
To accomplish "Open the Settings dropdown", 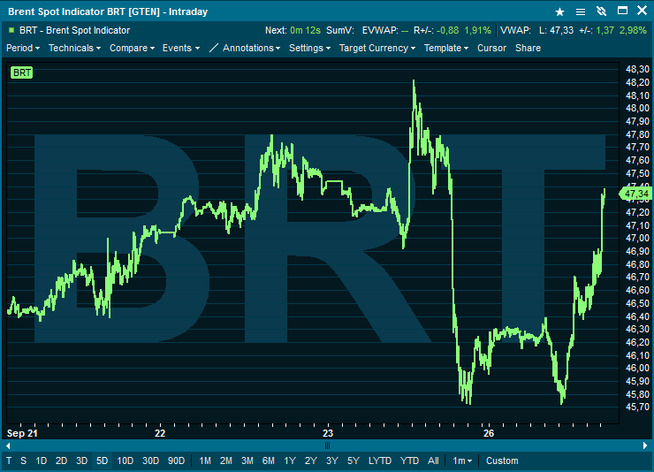I will (310, 48).
